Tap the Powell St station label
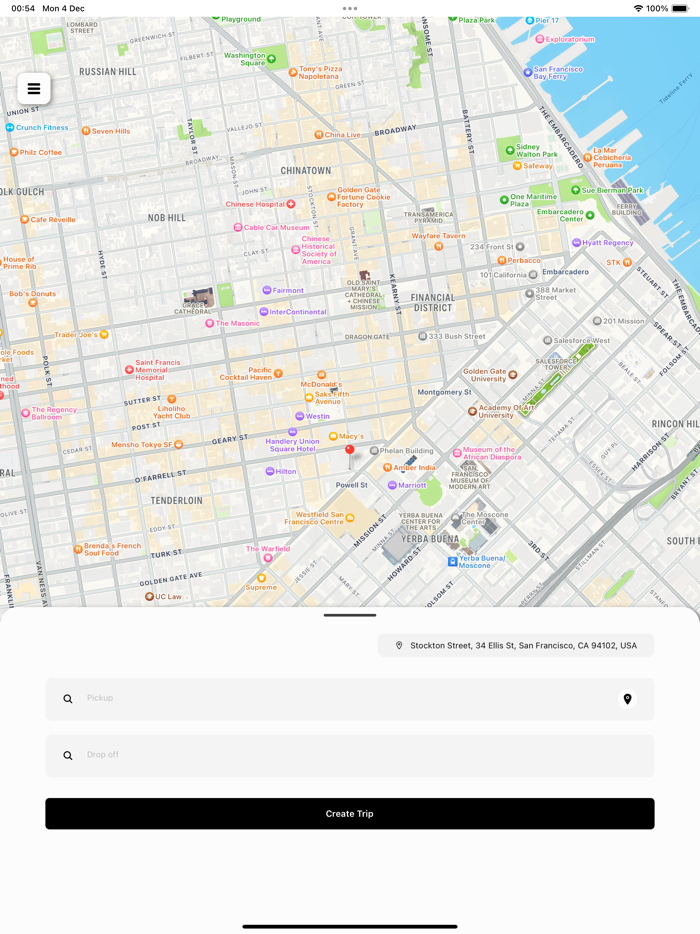 pos(351,485)
